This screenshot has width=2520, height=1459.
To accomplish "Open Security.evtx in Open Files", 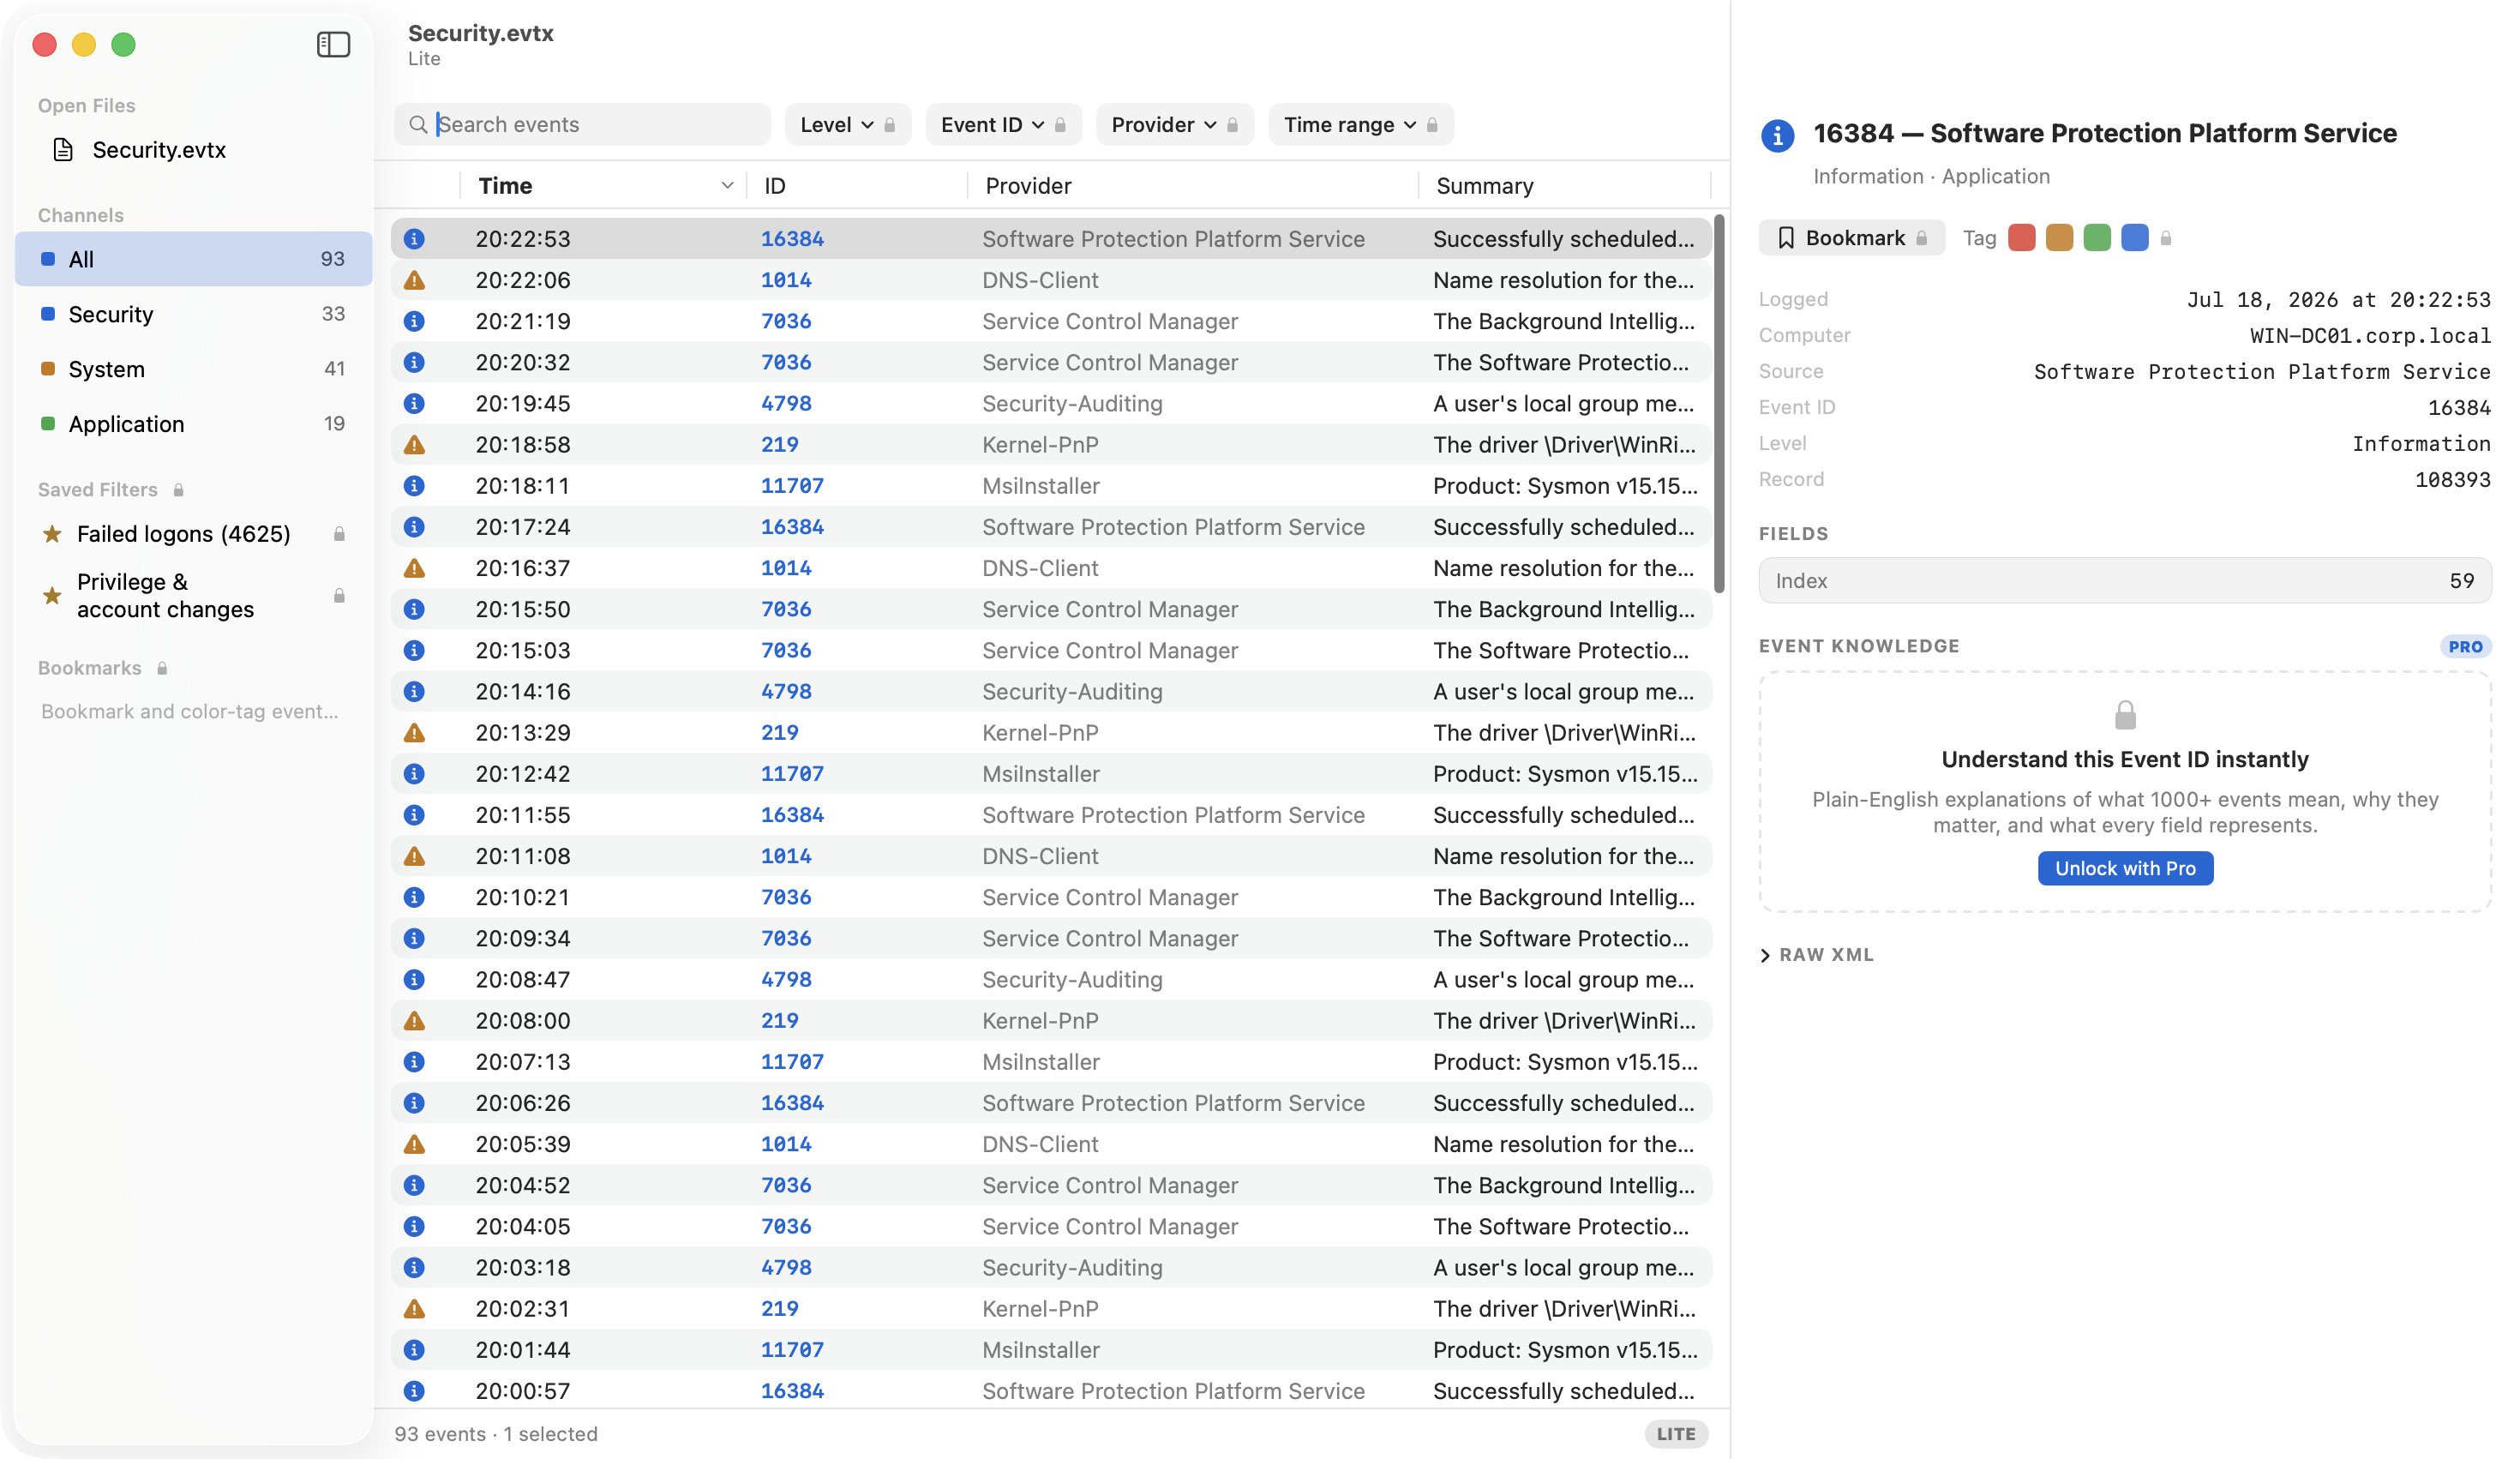I will pyautogui.click(x=193, y=150).
